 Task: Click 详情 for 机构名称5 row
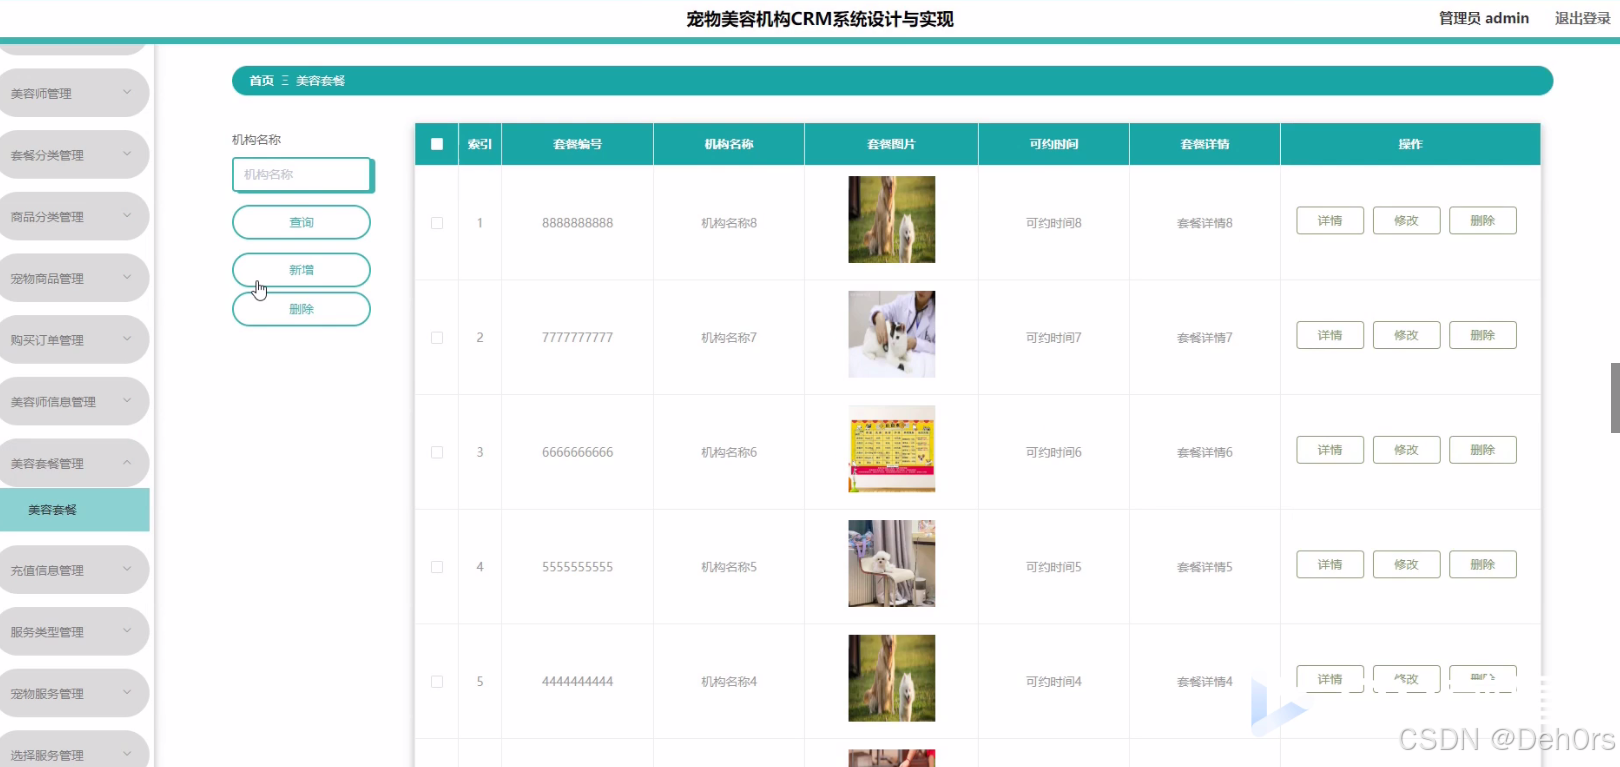click(x=1330, y=564)
